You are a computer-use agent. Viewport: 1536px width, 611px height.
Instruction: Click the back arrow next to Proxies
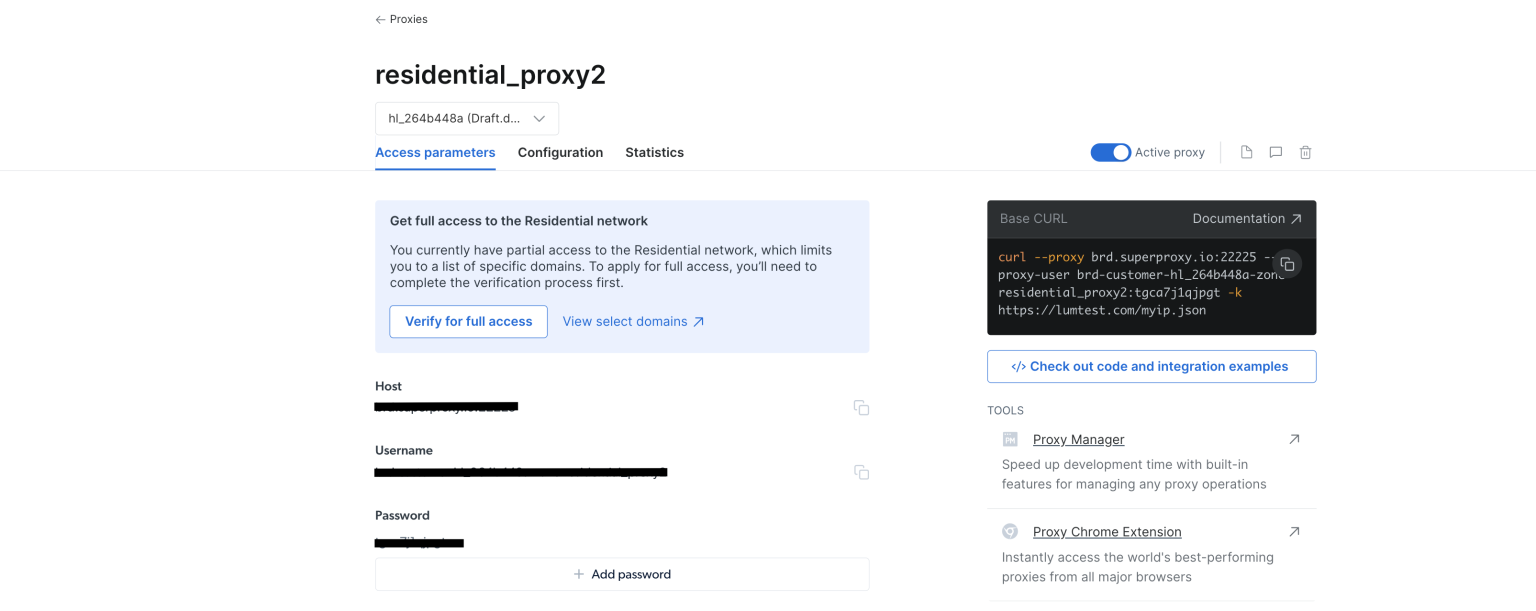click(x=379, y=18)
